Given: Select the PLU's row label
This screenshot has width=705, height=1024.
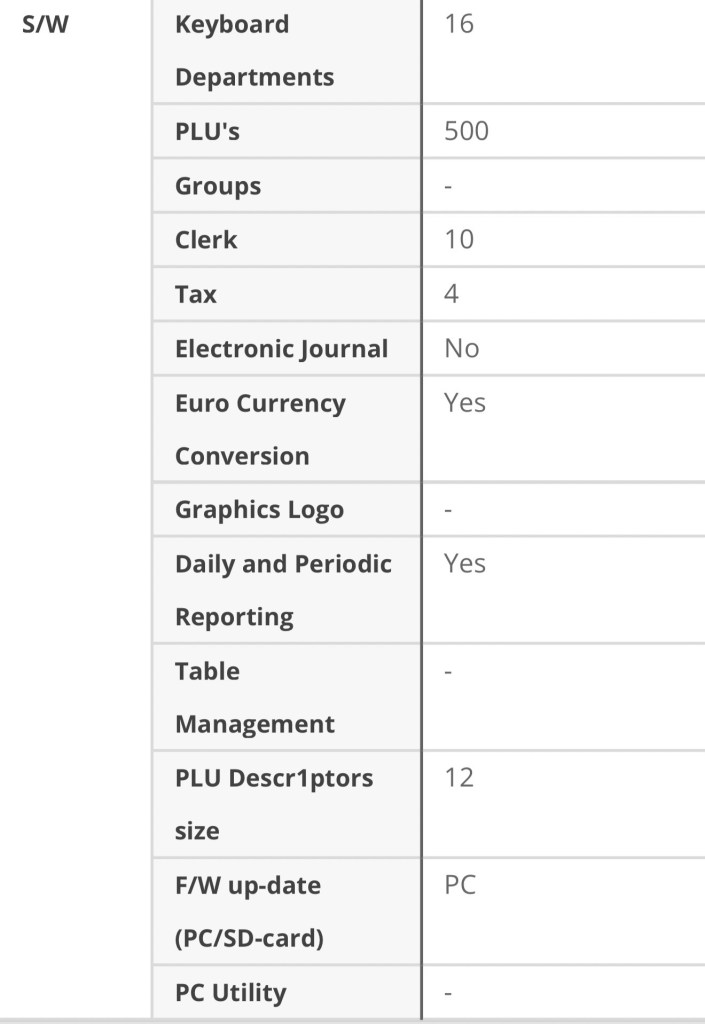Looking at the screenshot, I should point(207,131).
